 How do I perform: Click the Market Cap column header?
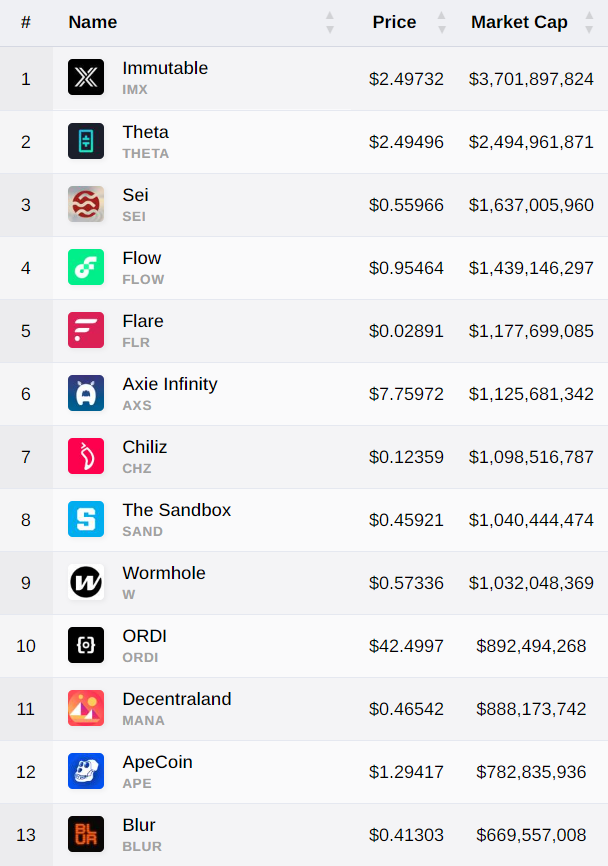519,22
